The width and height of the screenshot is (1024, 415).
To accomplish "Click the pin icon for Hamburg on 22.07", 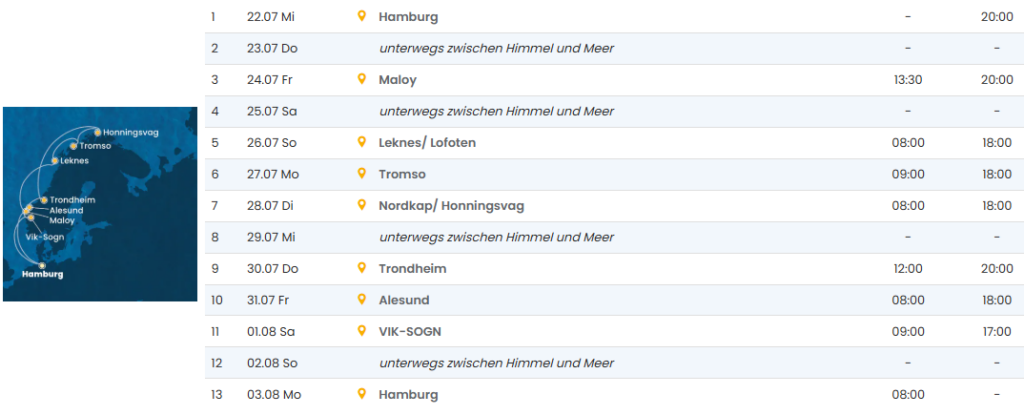I will (x=362, y=16).
